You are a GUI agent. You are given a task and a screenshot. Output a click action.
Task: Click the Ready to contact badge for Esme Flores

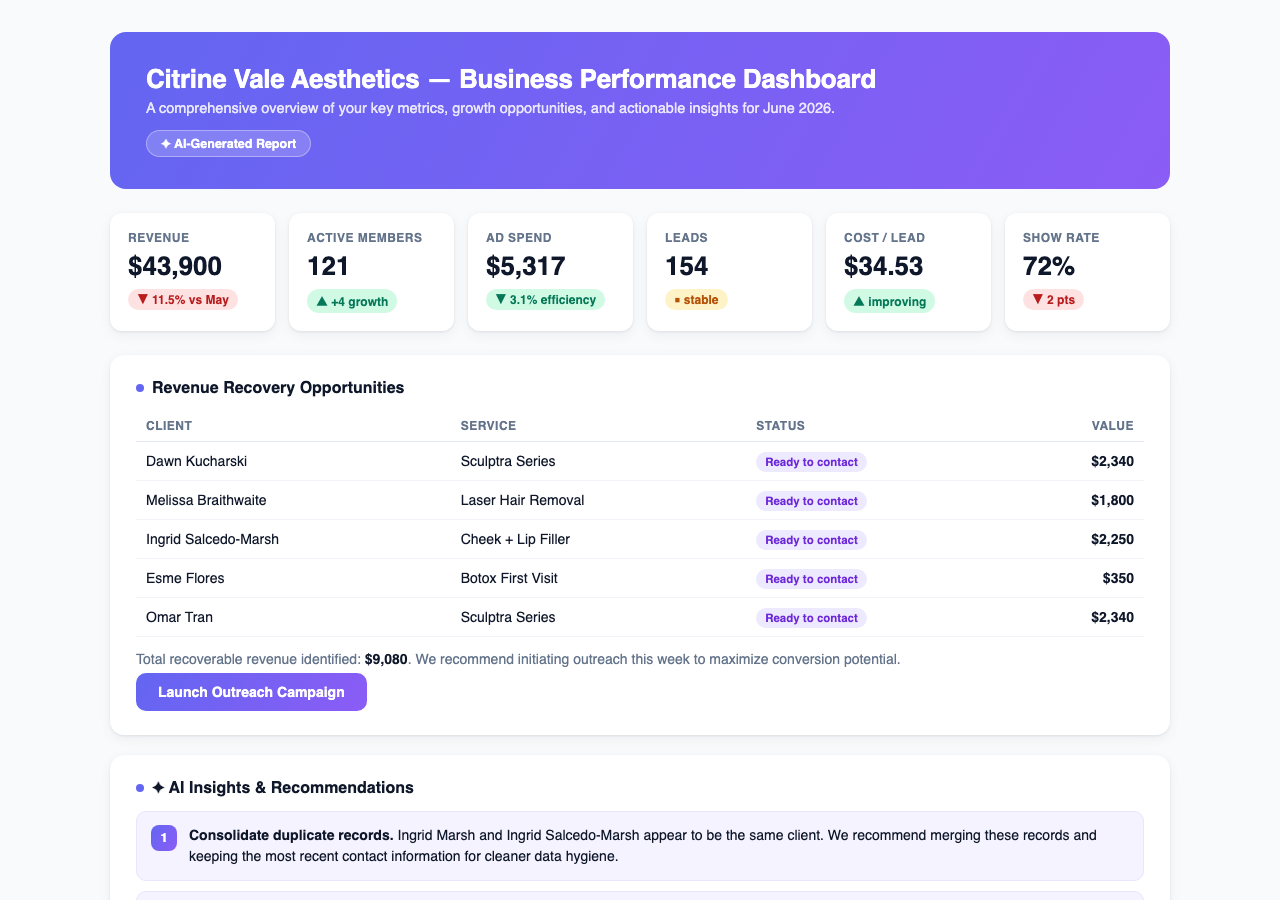coord(811,579)
